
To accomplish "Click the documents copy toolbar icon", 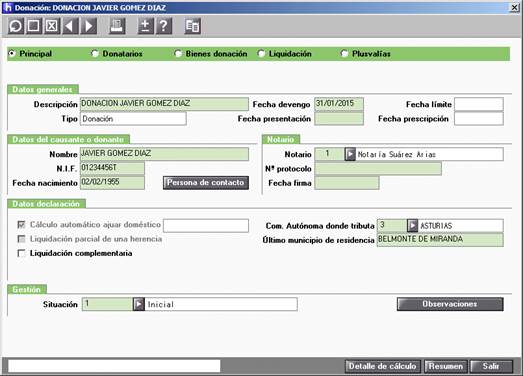I will click(x=192, y=26).
